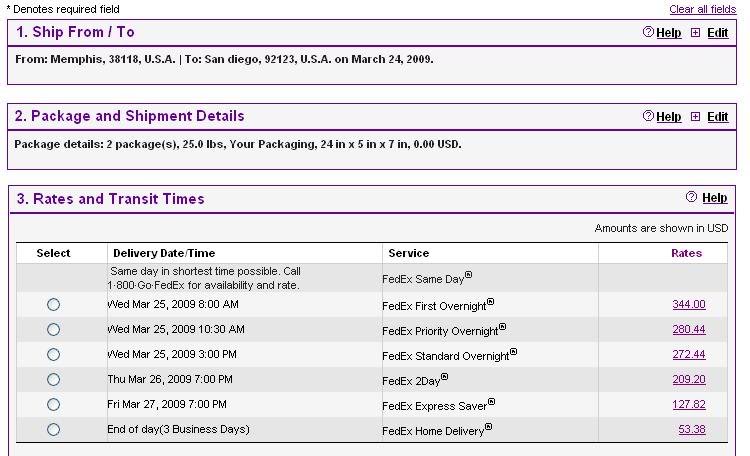Open Edit link for Package Details
This screenshot has width=750, height=456.
click(717, 117)
